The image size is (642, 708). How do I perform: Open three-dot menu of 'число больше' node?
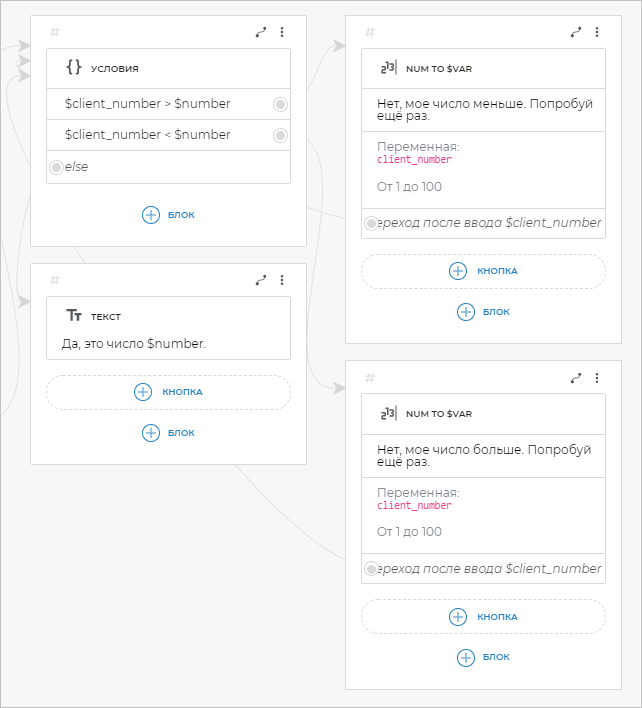[597, 378]
